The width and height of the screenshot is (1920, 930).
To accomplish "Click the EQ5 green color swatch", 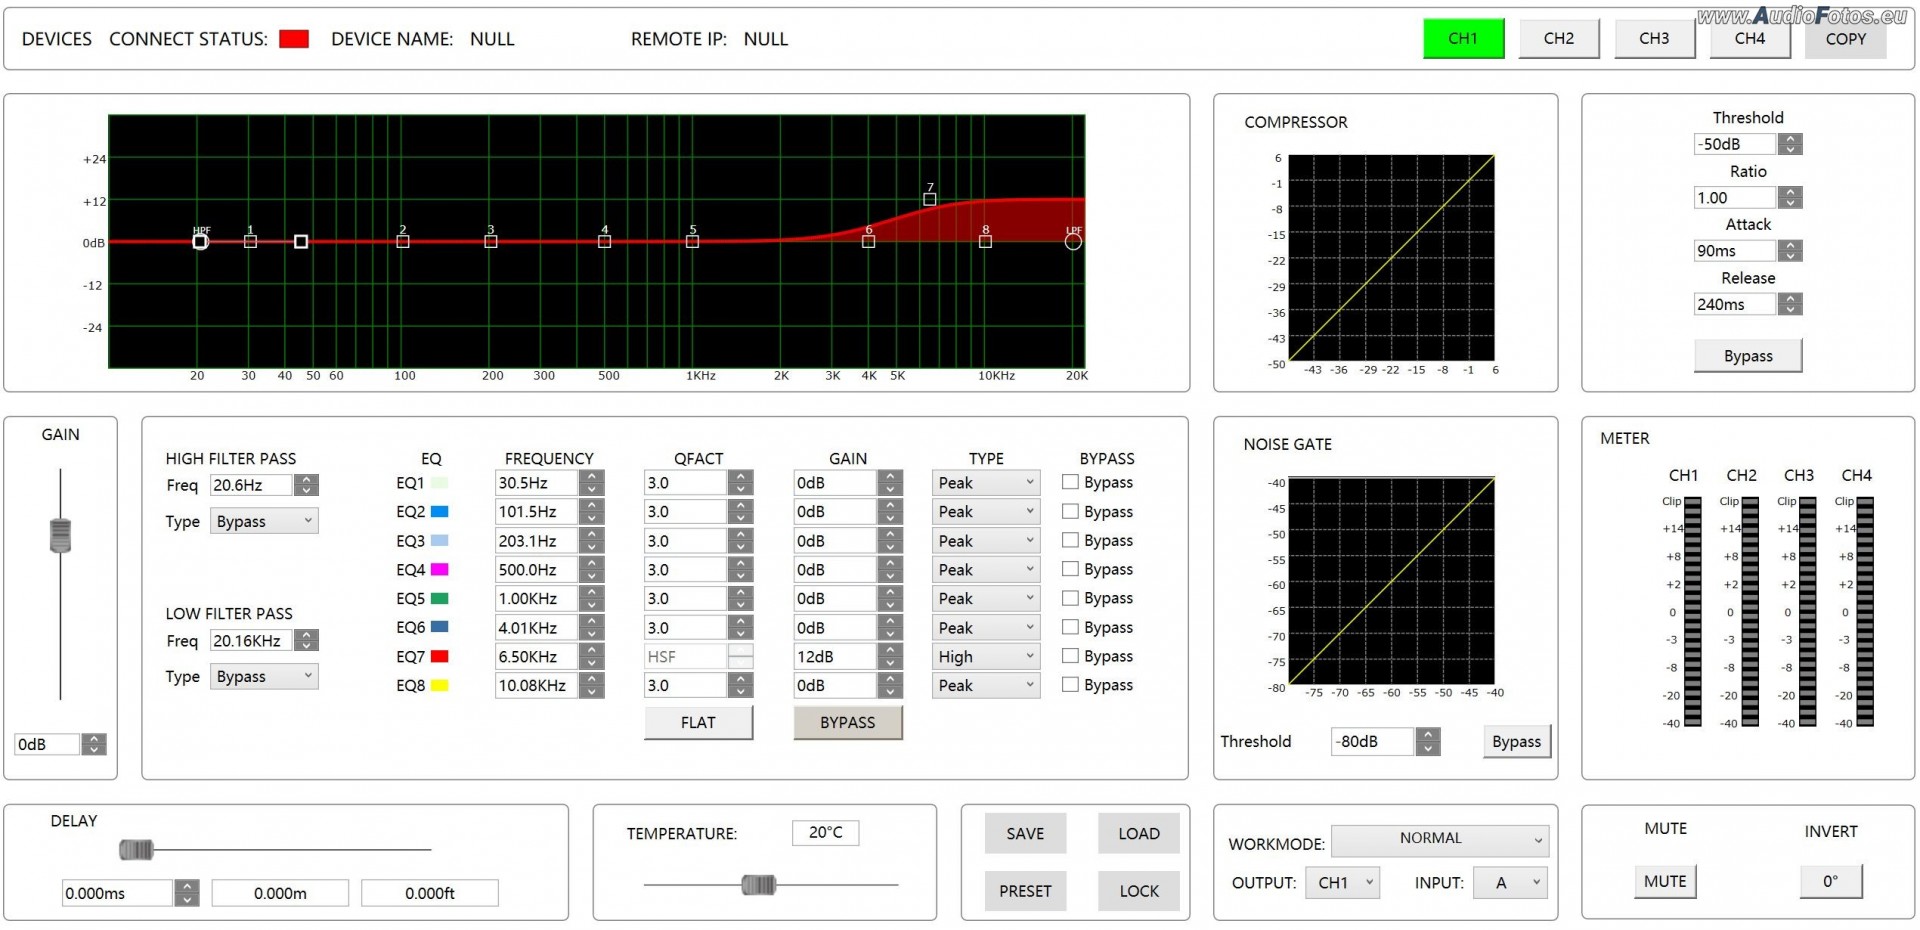I will click(439, 599).
